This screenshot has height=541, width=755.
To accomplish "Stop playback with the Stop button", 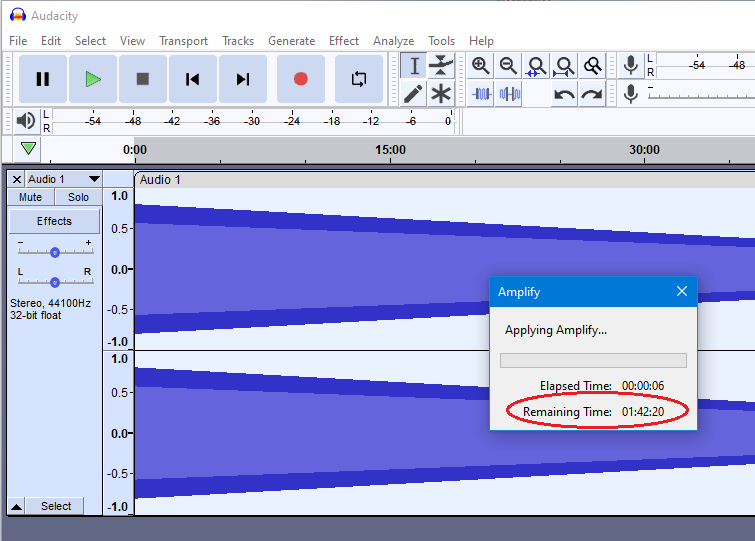I will click(x=143, y=79).
